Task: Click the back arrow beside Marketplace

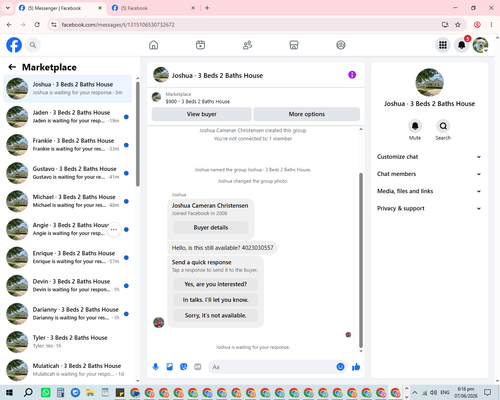Action: 12,67
